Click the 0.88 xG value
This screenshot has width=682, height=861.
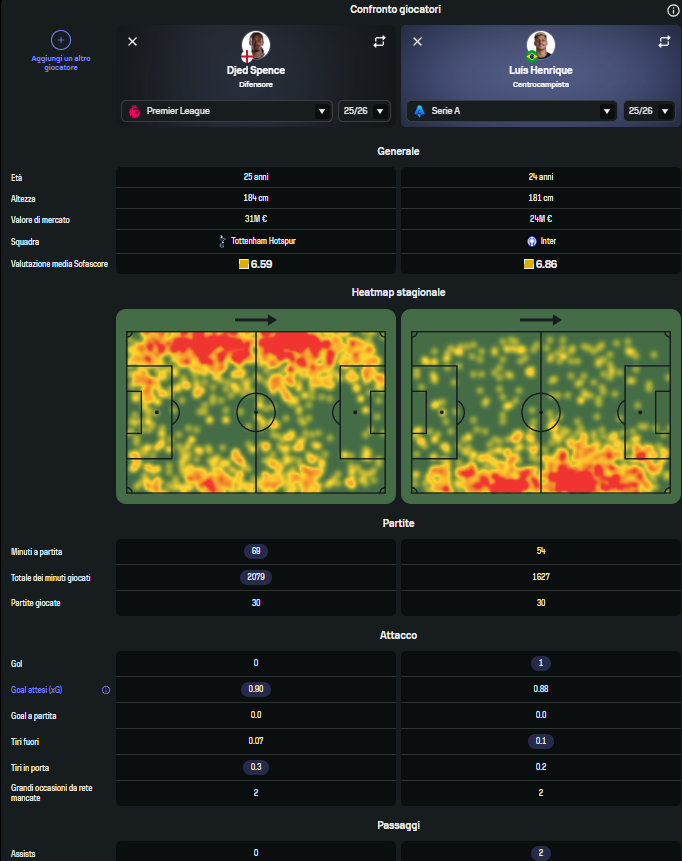coord(541,689)
